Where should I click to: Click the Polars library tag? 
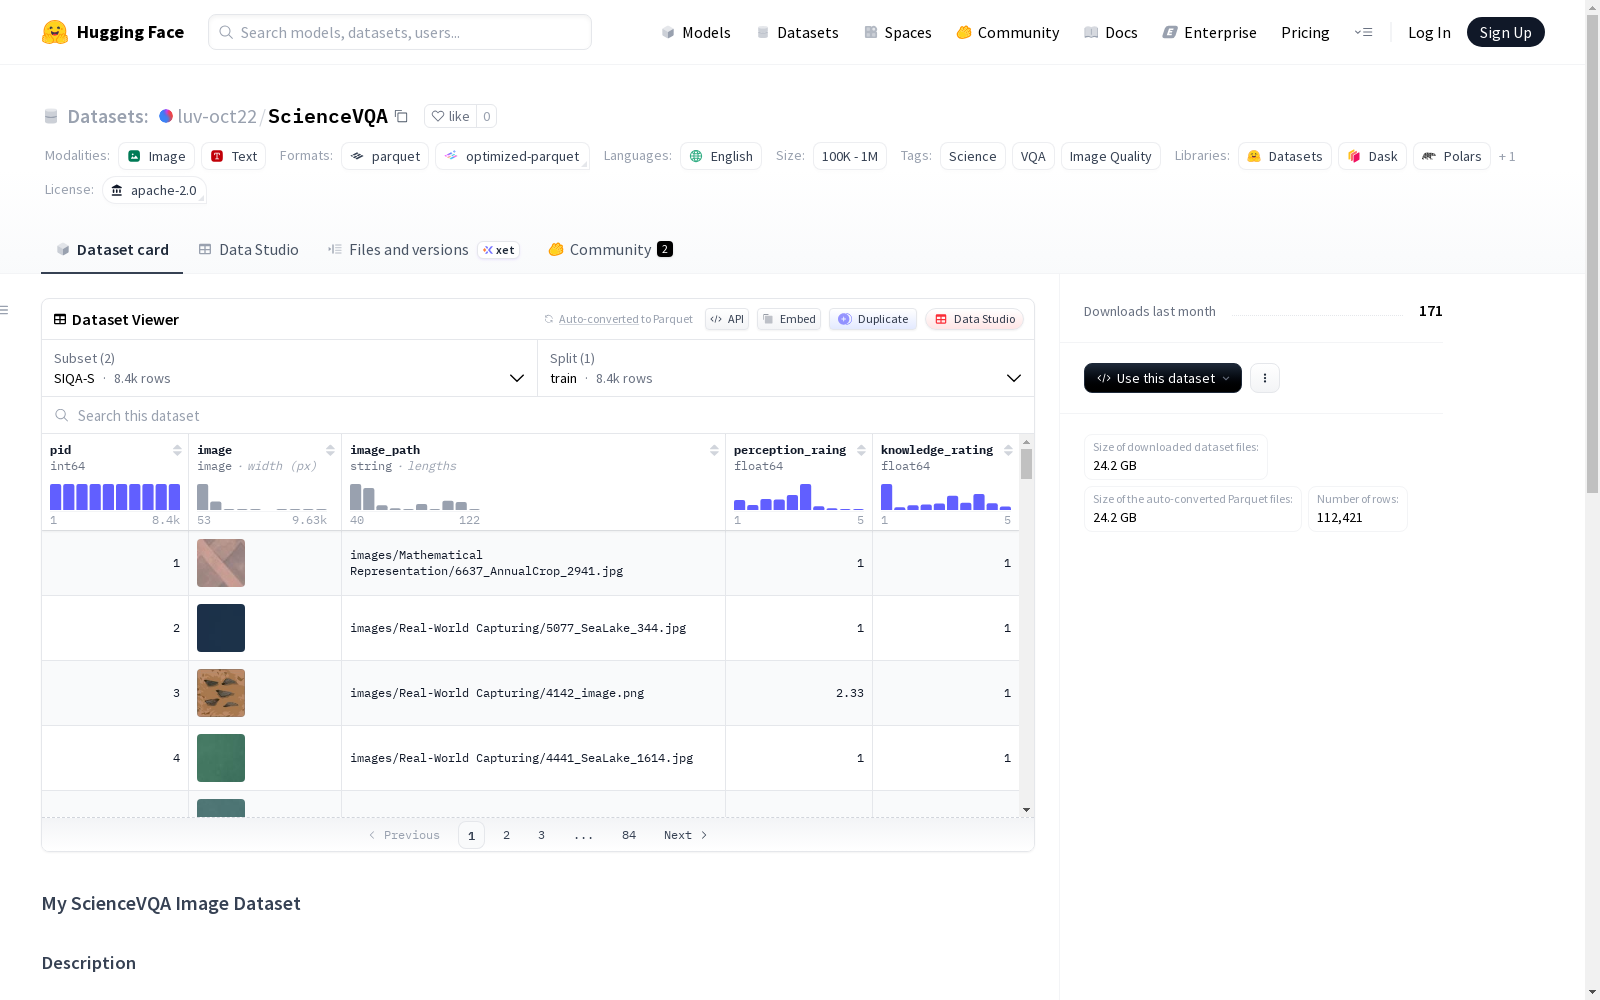click(x=1452, y=156)
